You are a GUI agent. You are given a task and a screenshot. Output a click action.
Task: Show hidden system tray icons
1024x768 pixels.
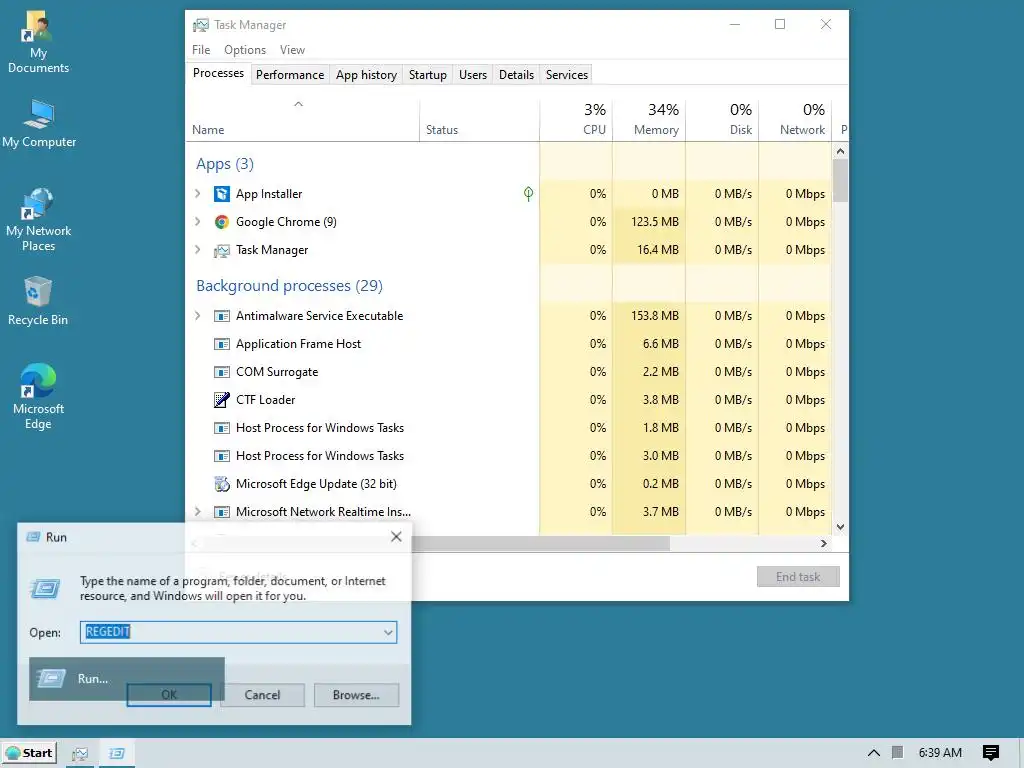873,753
